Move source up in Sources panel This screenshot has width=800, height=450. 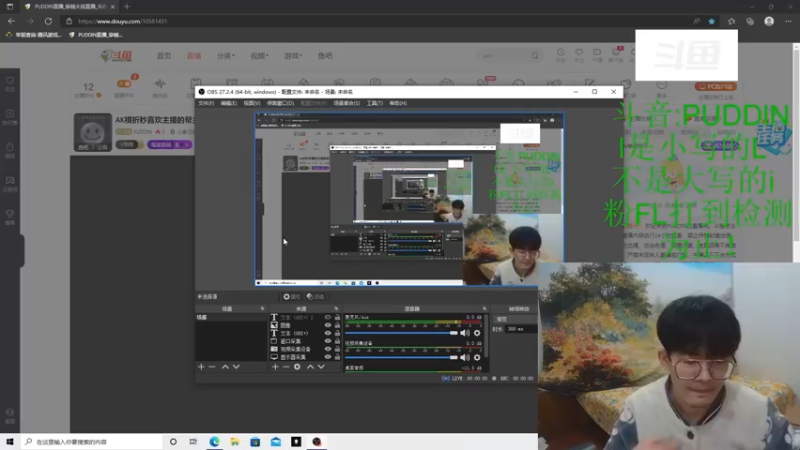[310, 367]
